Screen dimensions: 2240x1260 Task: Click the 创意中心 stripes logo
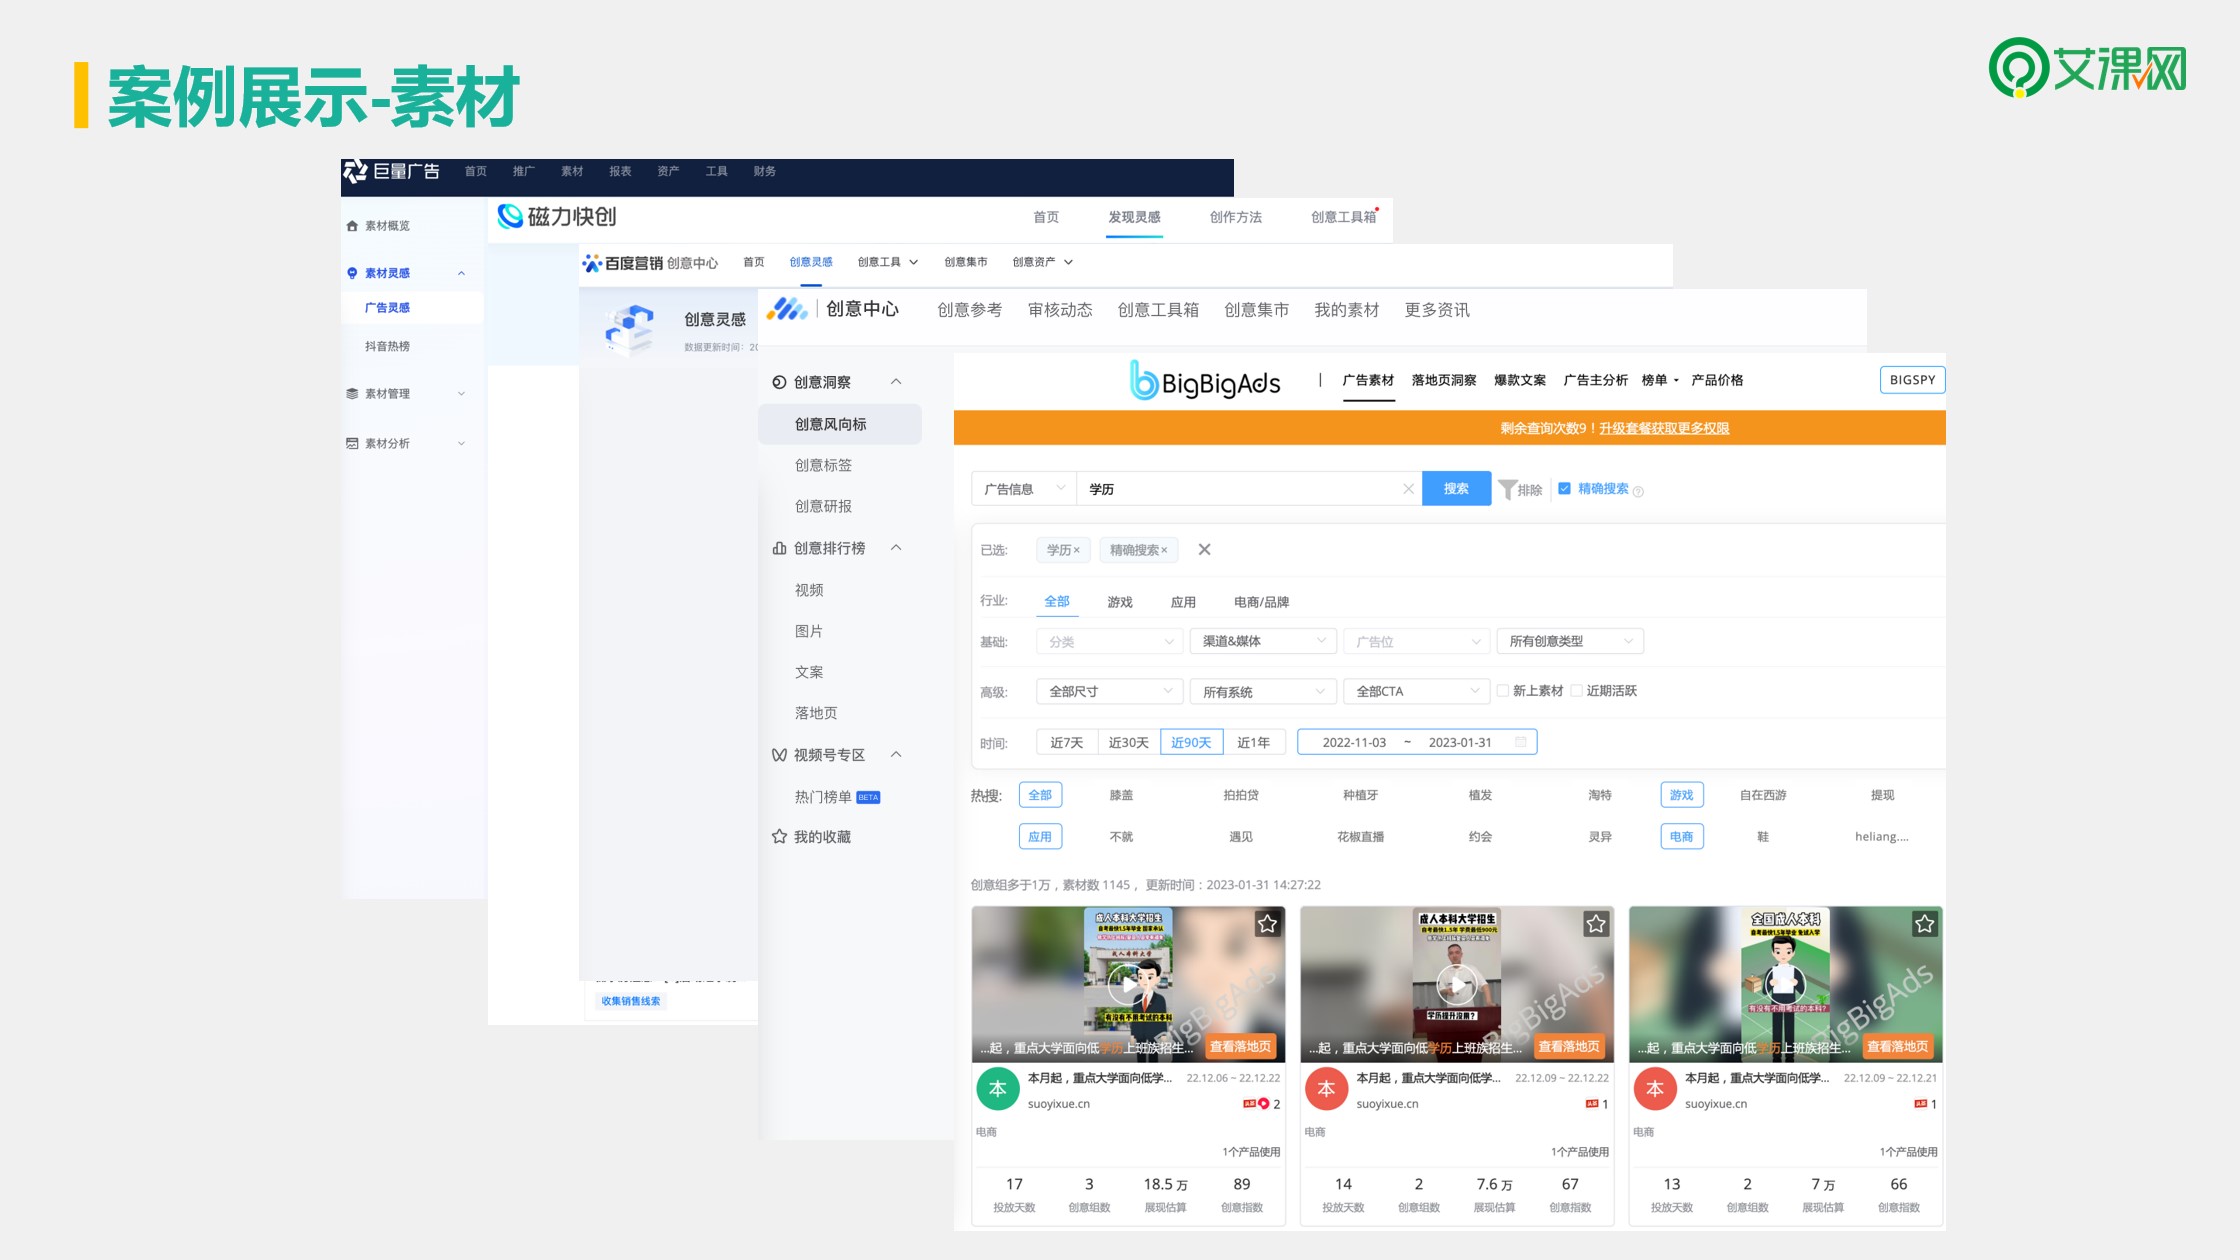pyautogui.click(x=787, y=309)
